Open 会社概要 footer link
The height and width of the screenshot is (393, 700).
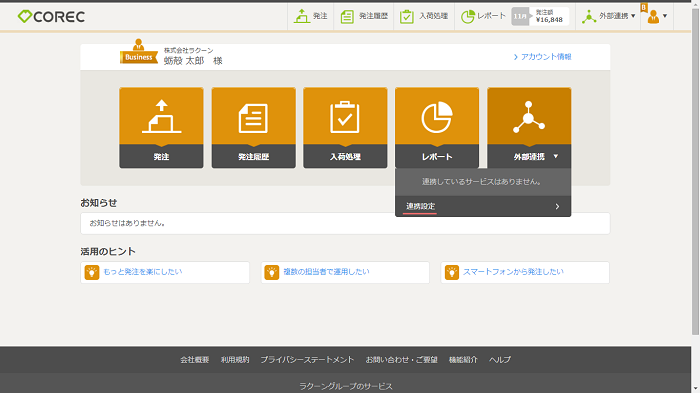tap(195, 360)
